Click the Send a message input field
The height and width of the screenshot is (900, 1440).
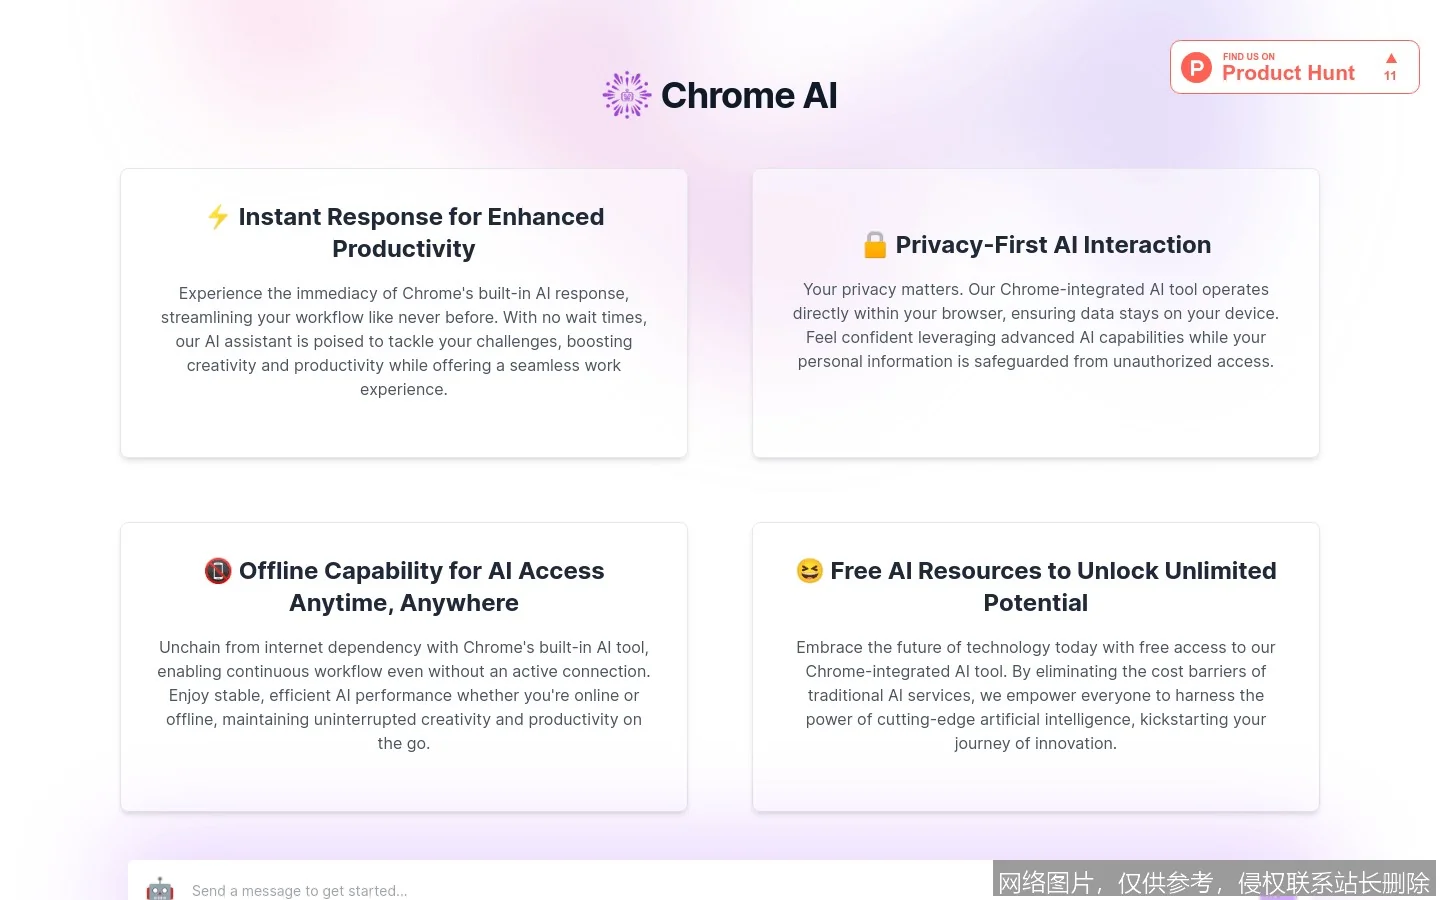pyautogui.click(x=560, y=890)
